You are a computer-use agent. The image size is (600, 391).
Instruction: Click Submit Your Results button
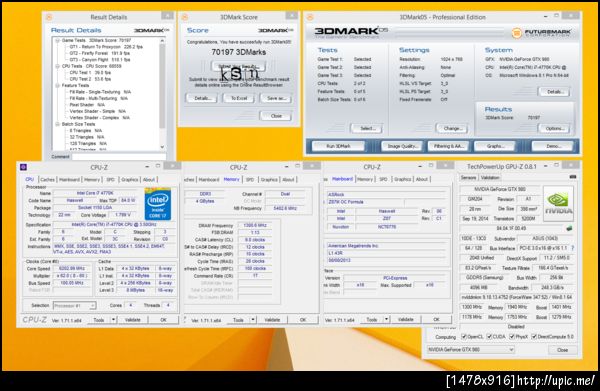[238, 67]
